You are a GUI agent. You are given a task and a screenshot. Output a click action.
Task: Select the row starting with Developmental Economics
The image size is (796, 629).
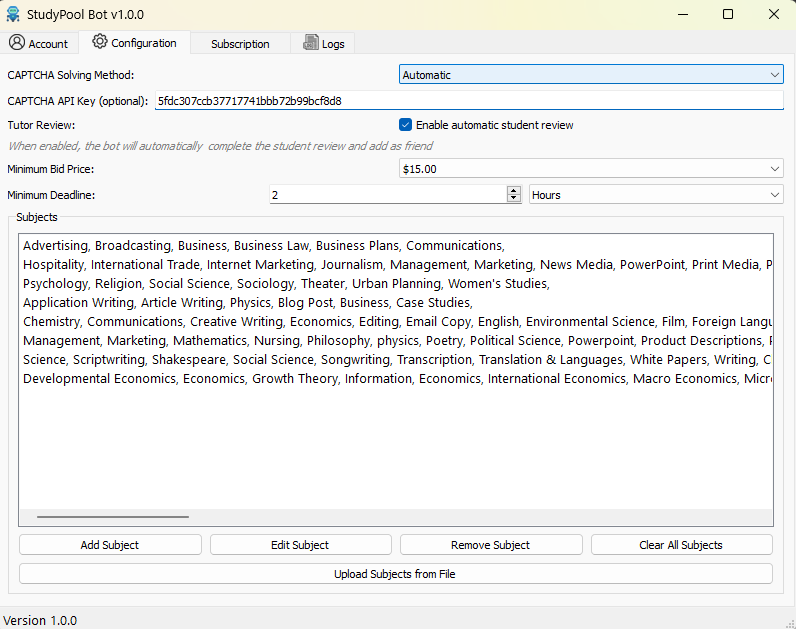[x=396, y=379]
